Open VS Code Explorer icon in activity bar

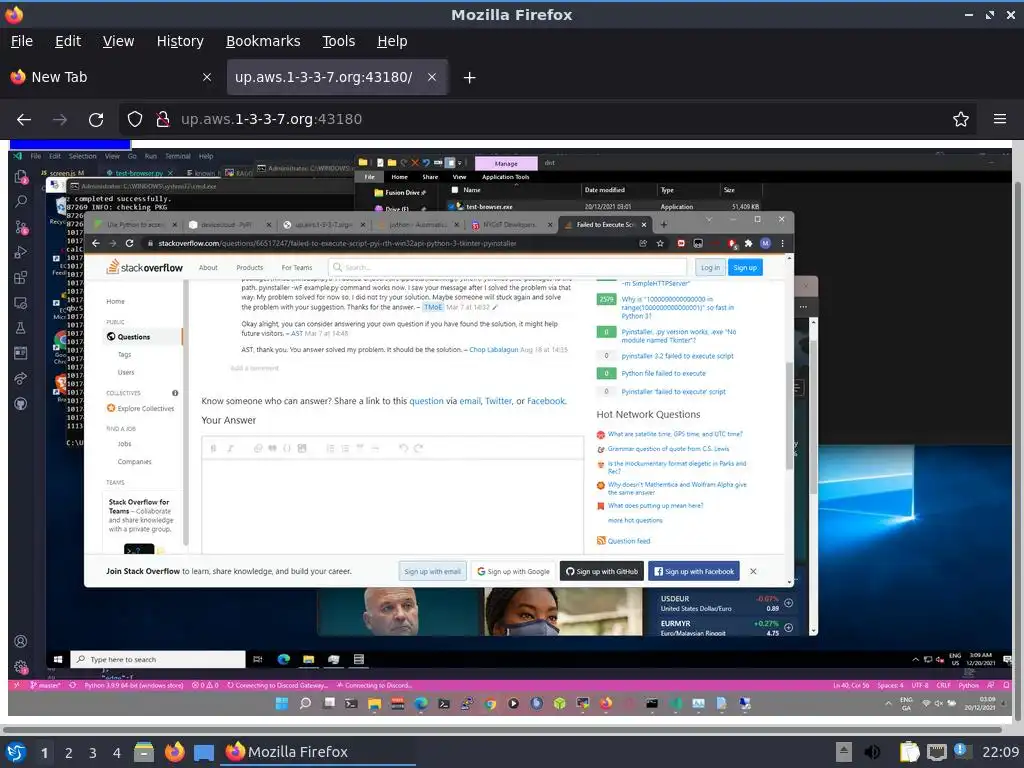[x=21, y=176]
